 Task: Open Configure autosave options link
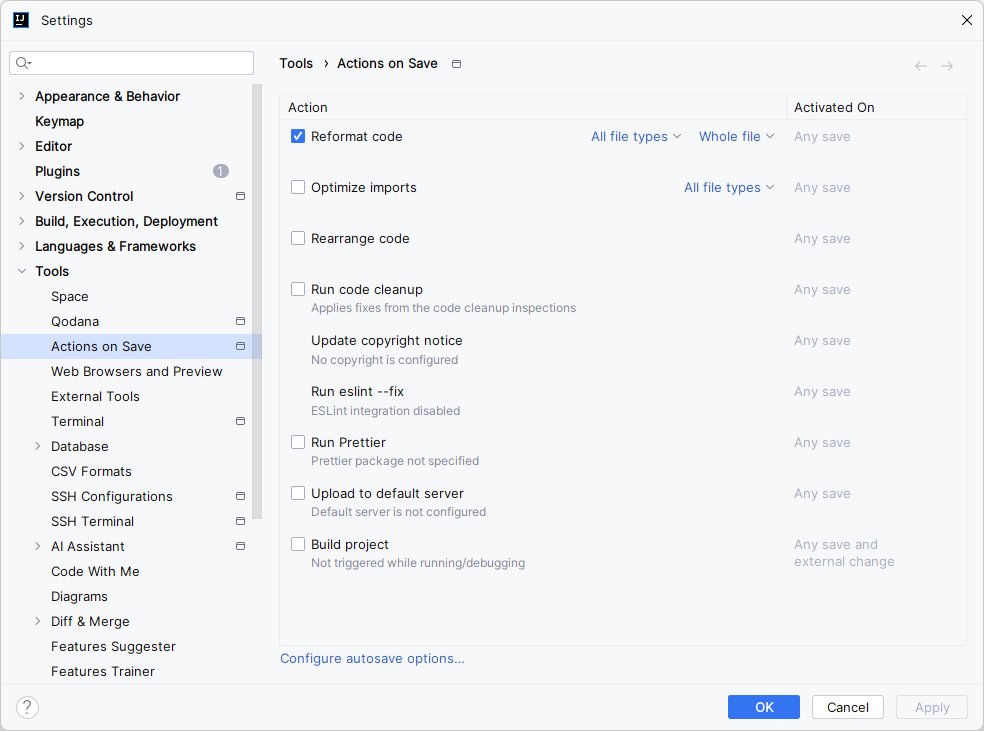[372, 658]
